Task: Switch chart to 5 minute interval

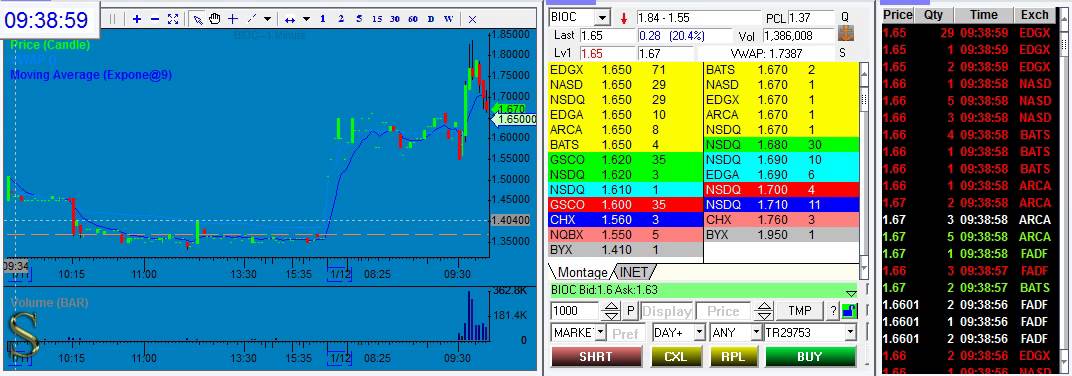Action: [x=359, y=19]
